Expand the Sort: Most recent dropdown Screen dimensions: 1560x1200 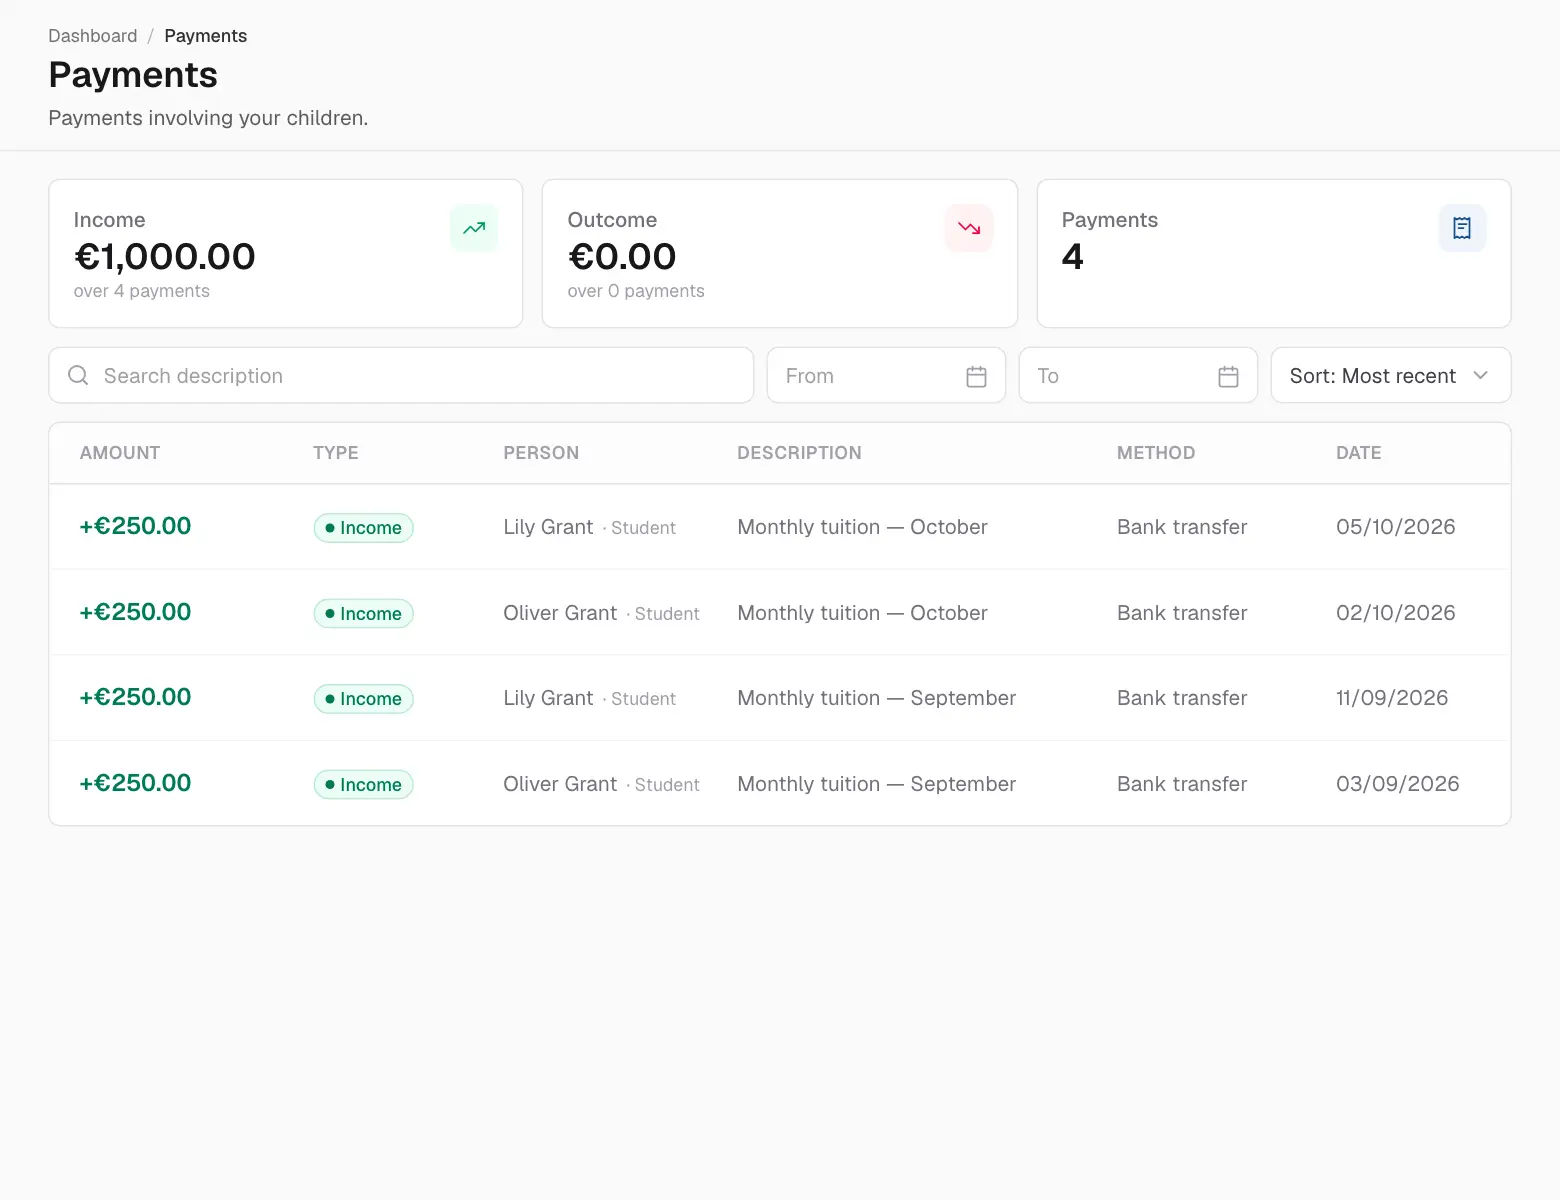coord(1391,375)
